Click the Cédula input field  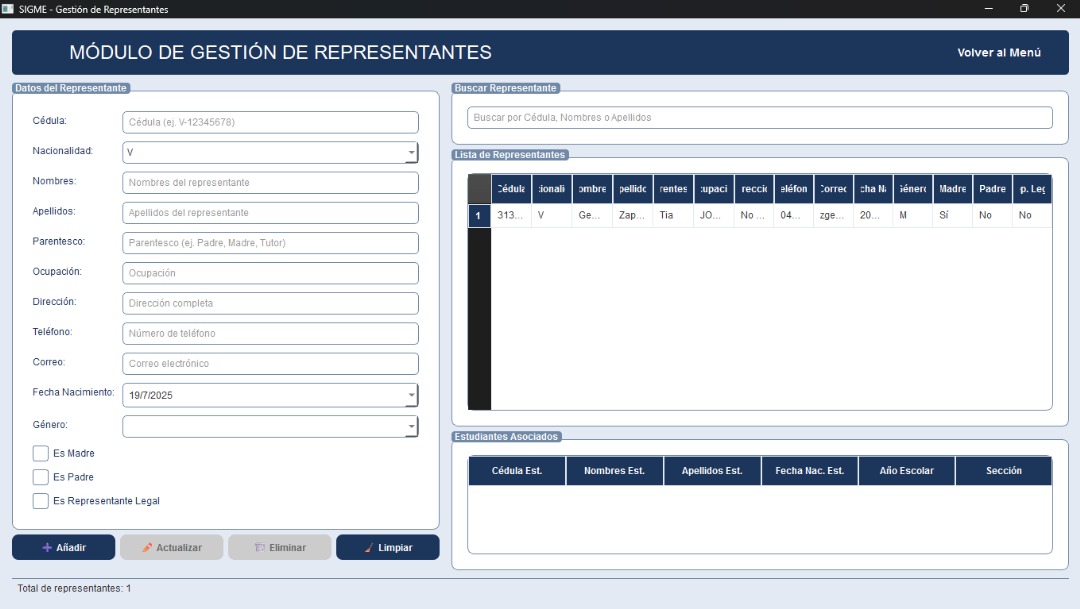270,123
